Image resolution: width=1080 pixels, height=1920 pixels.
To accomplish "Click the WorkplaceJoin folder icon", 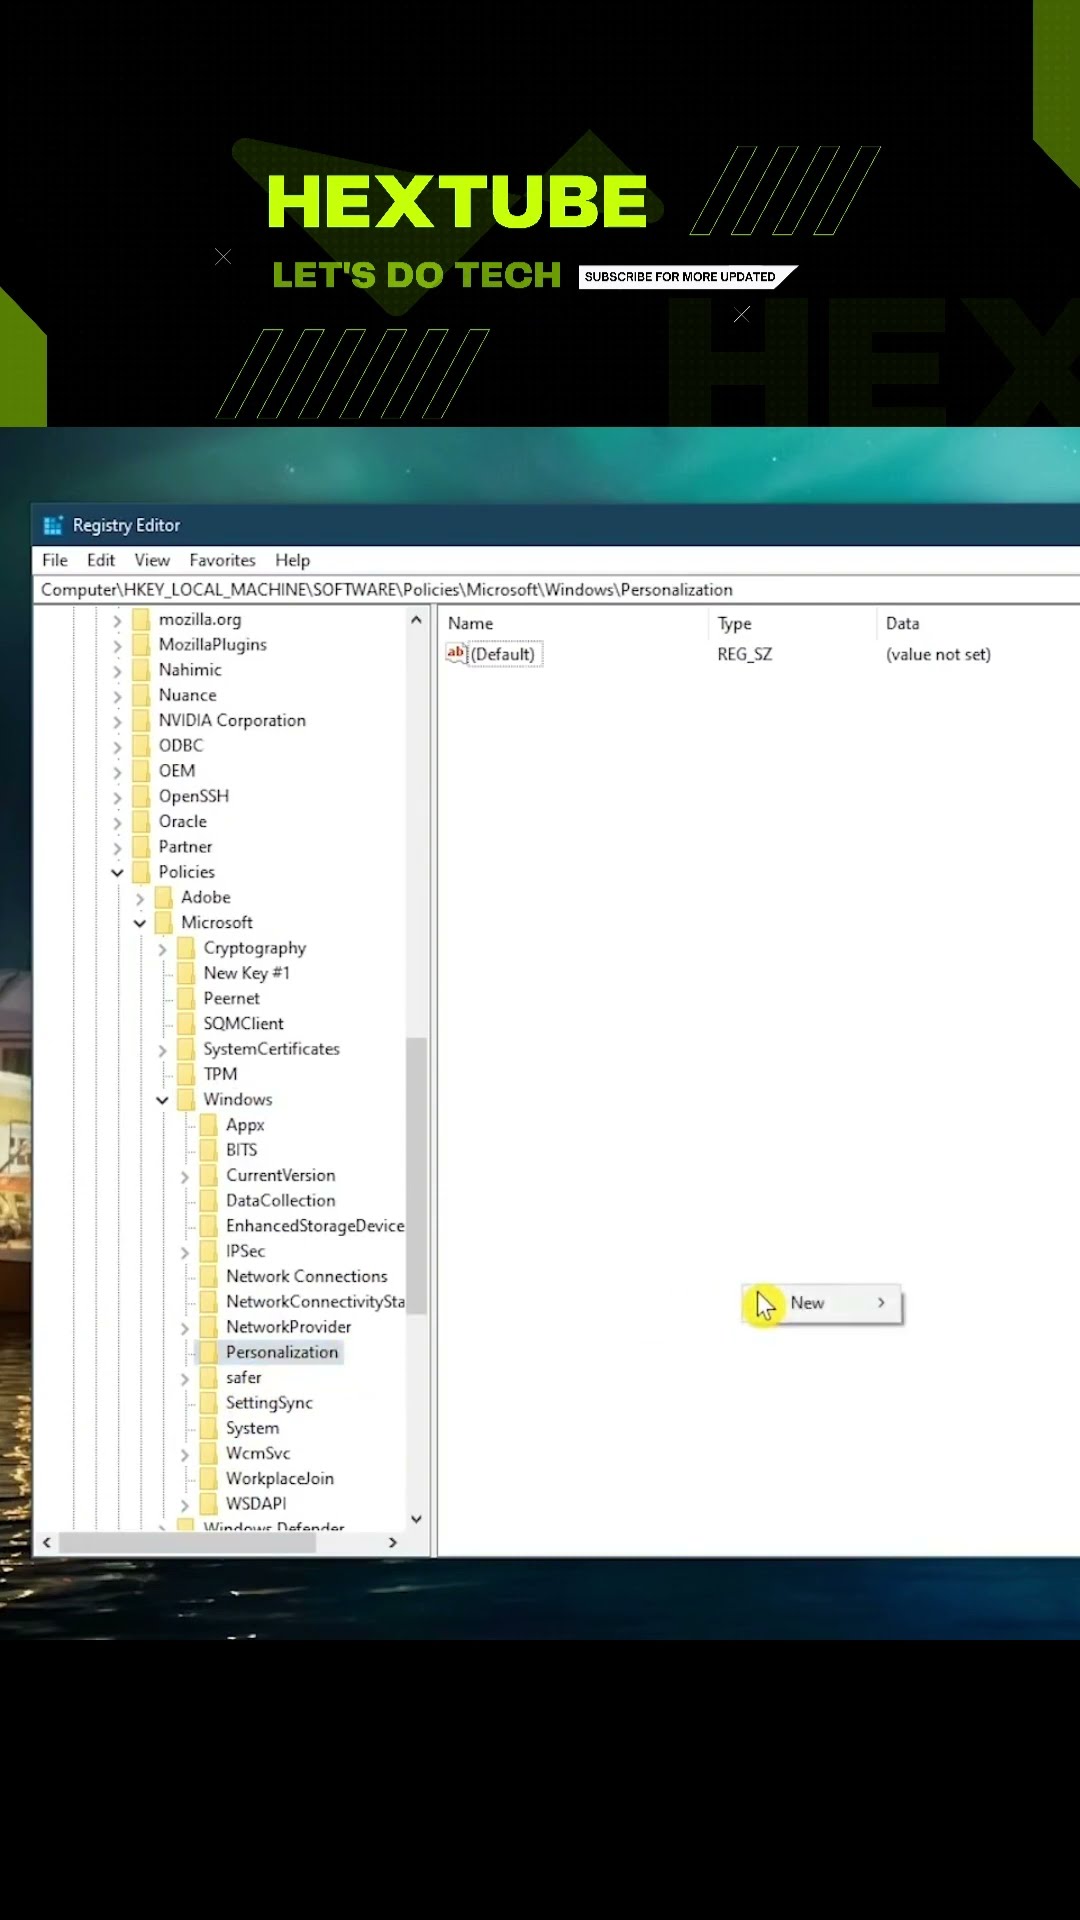I will click(x=209, y=1478).
